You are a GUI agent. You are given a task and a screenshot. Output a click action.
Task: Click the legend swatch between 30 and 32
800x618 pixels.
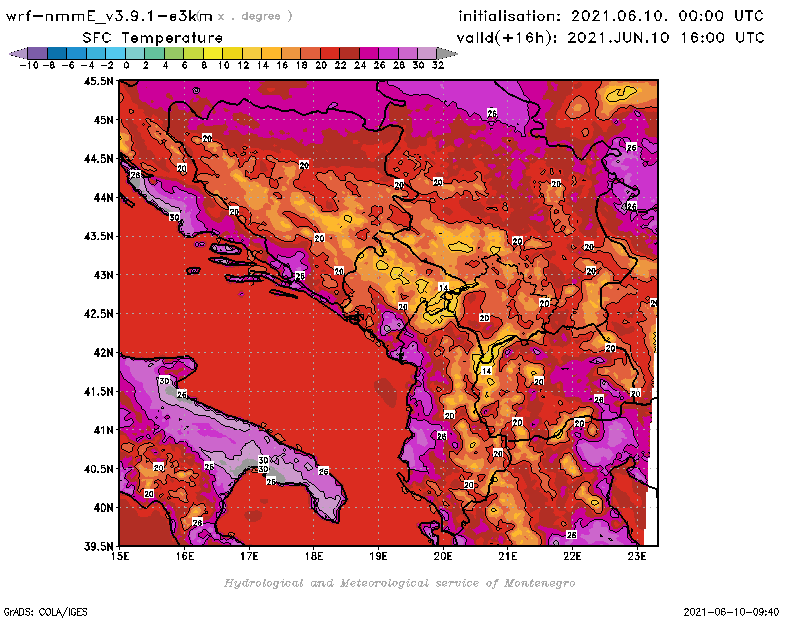pos(428,53)
